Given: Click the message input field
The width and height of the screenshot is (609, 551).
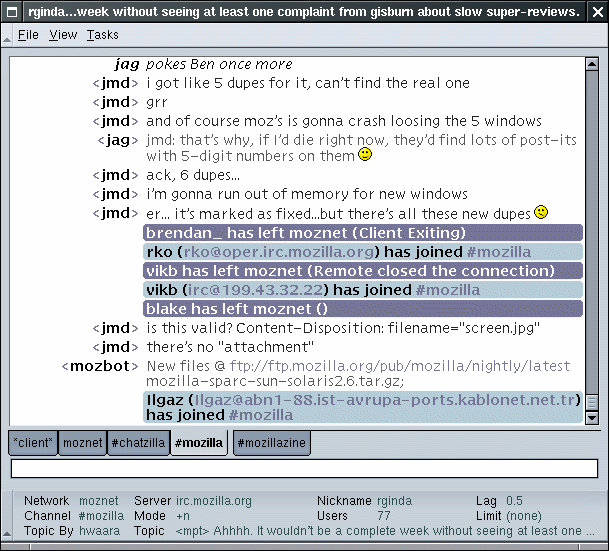Looking at the screenshot, I should pyautogui.click(x=304, y=468).
